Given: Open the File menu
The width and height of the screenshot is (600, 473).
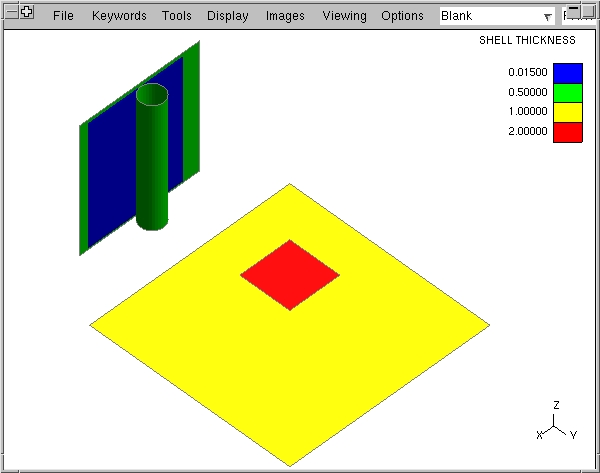Looking at the screenshot, I should click(63, 16).
